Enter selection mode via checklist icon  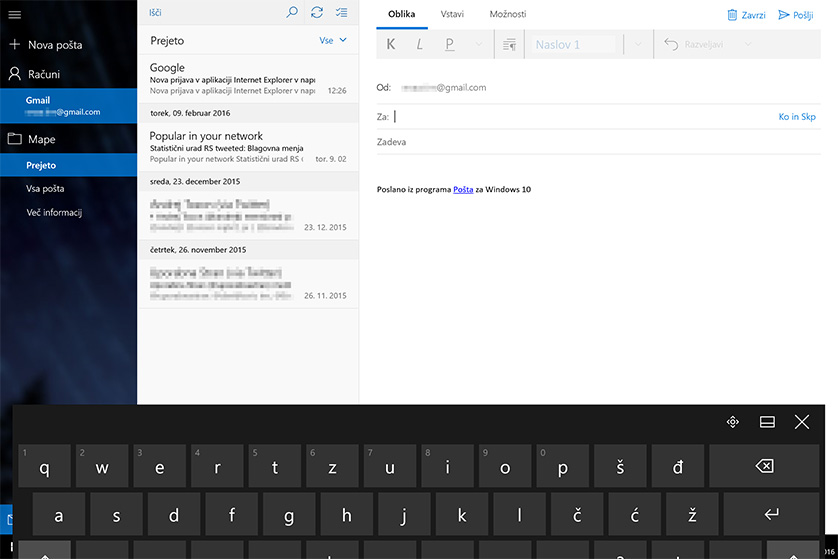(x=342, y=12)
